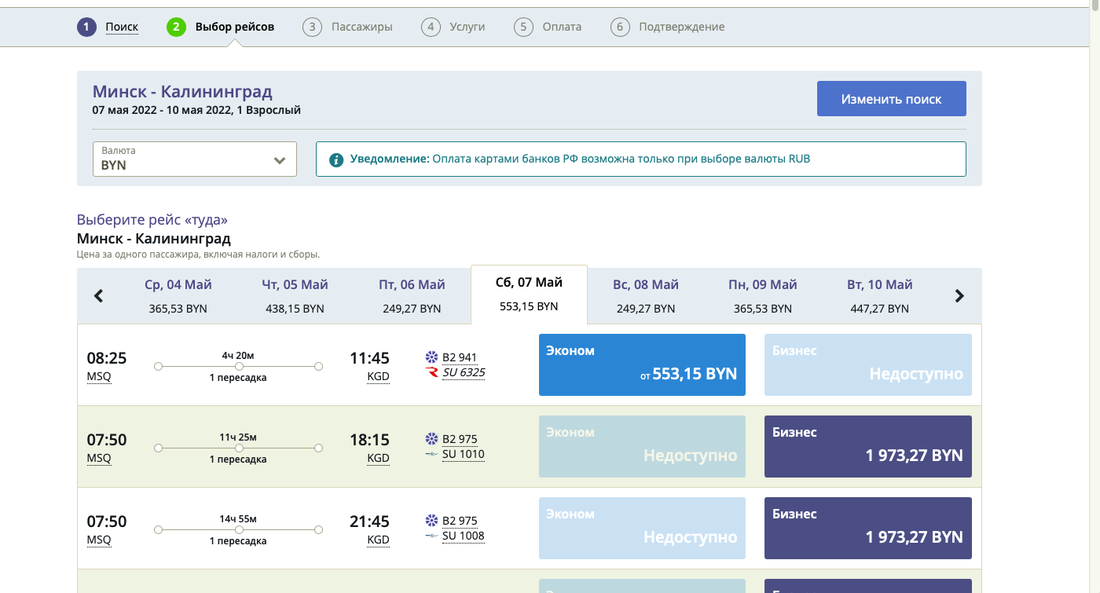This screenshot has height=593, width=1100.
Task: Open the Валюта BYN currency dropdown
Action: pos(195,159)
